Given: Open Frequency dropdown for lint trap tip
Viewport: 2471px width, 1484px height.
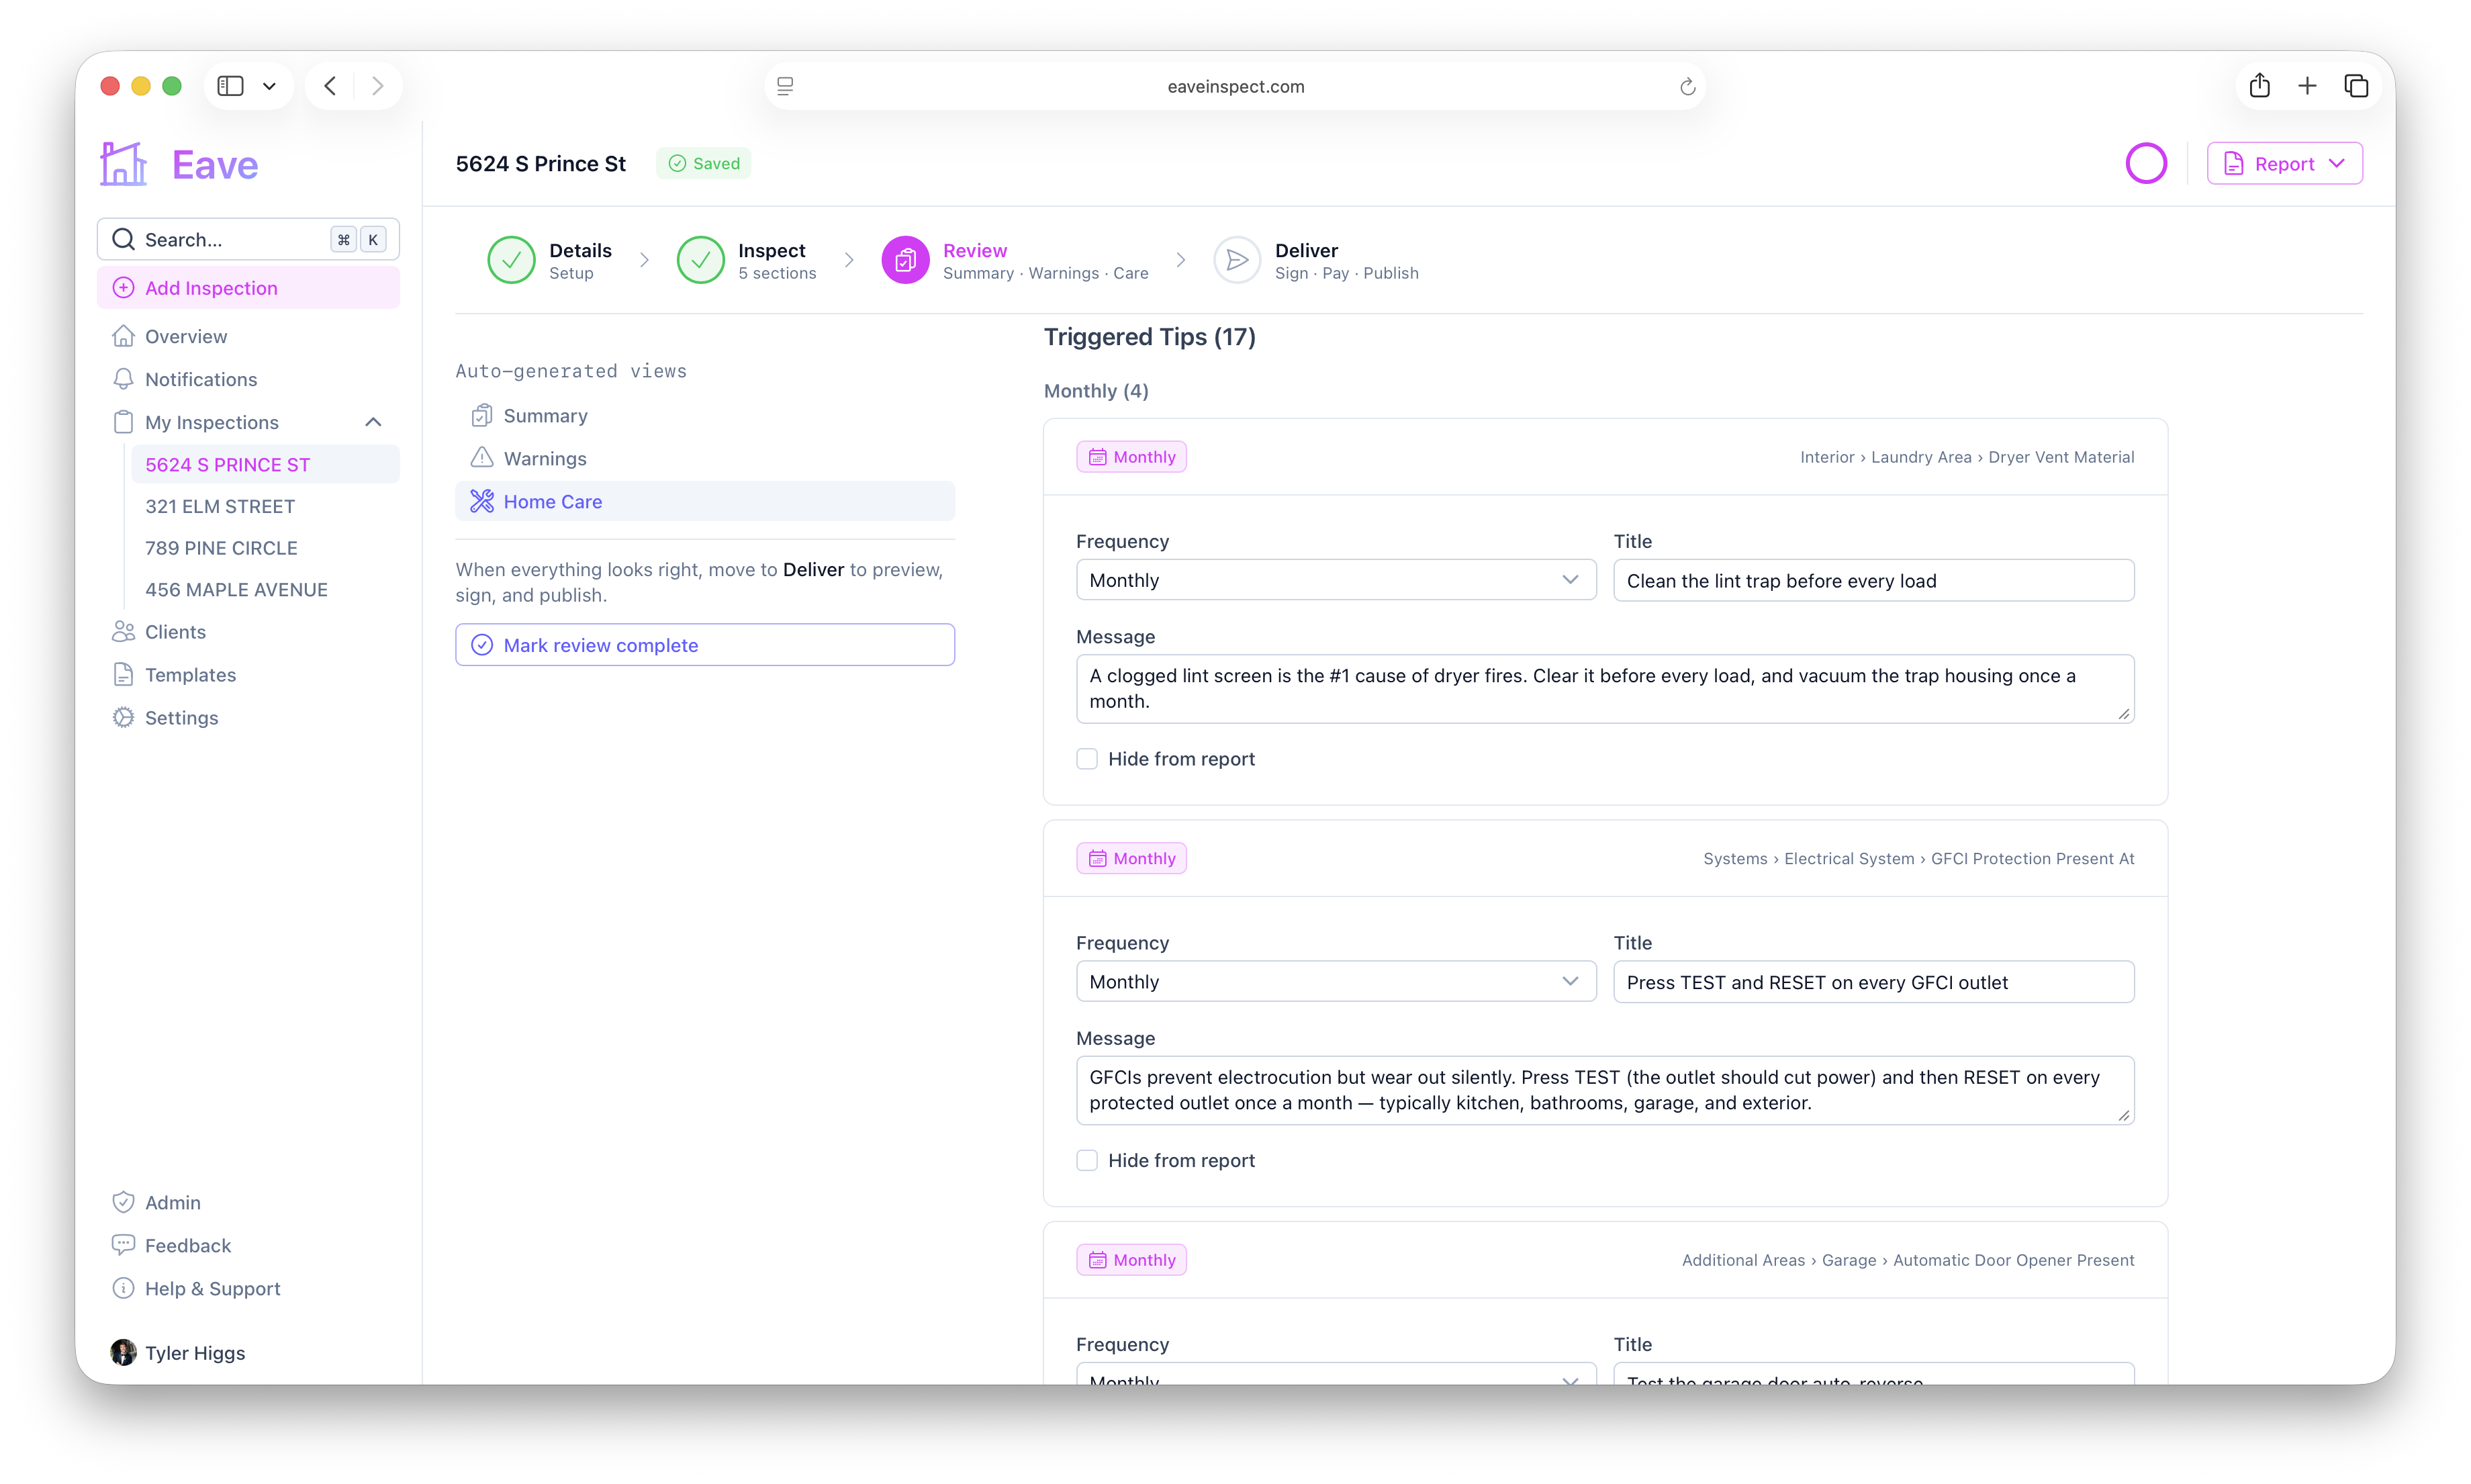Looking at the screenshot, I should 1336,580.
